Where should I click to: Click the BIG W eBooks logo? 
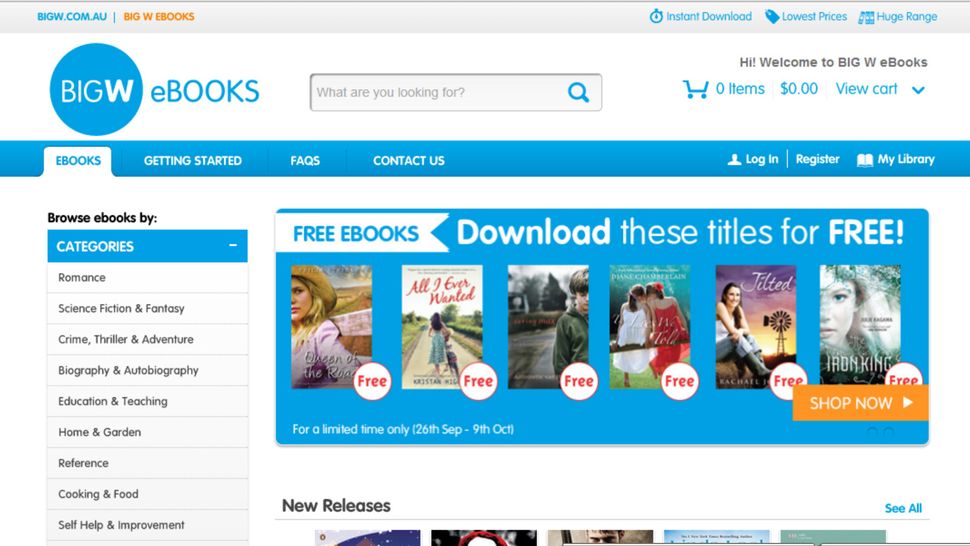pos(155,90)
